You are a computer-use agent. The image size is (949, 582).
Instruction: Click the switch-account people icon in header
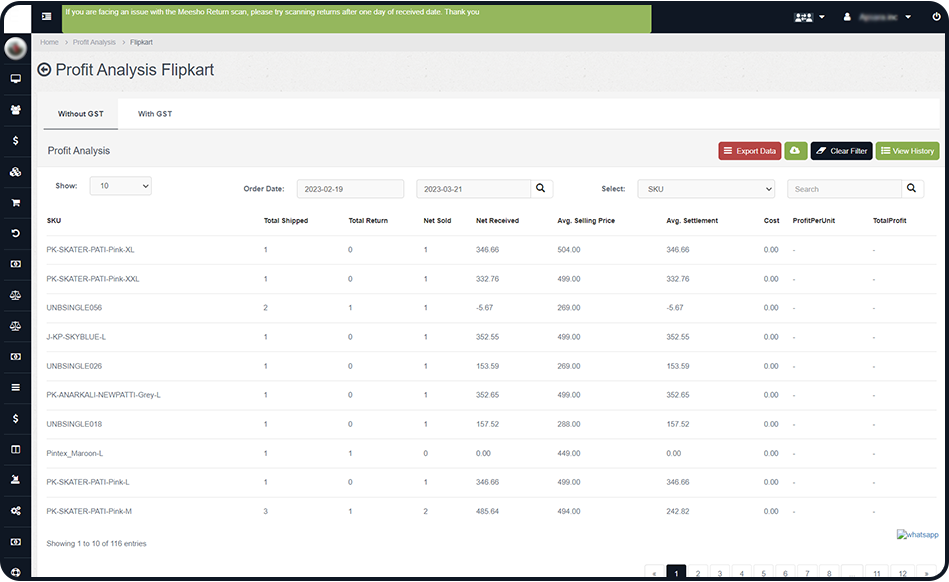click(803, 17)
